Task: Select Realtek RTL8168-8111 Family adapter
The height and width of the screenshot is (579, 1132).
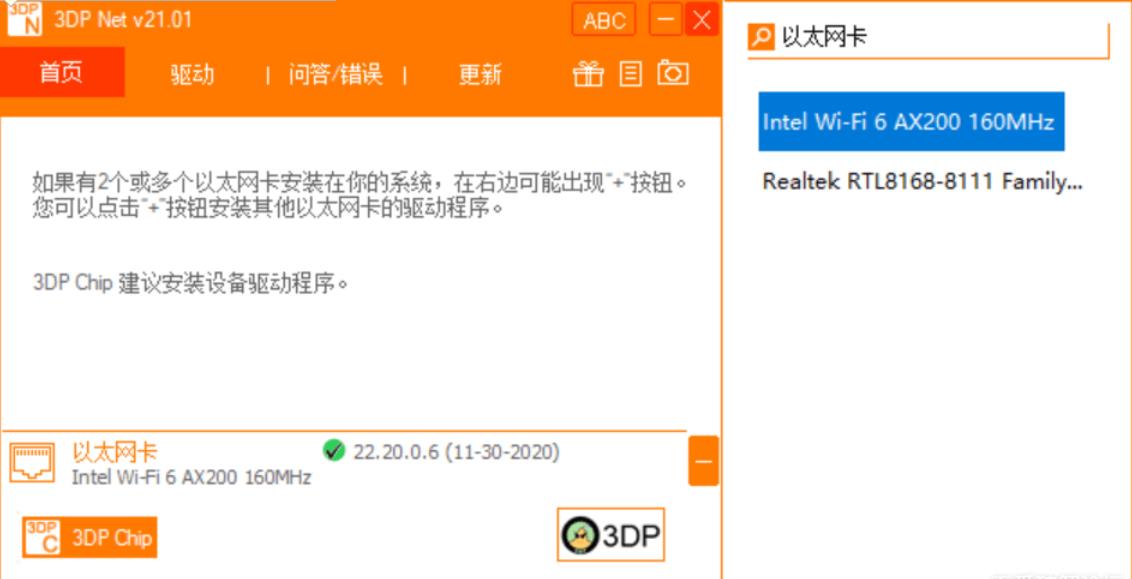Action: pos(923,182)
